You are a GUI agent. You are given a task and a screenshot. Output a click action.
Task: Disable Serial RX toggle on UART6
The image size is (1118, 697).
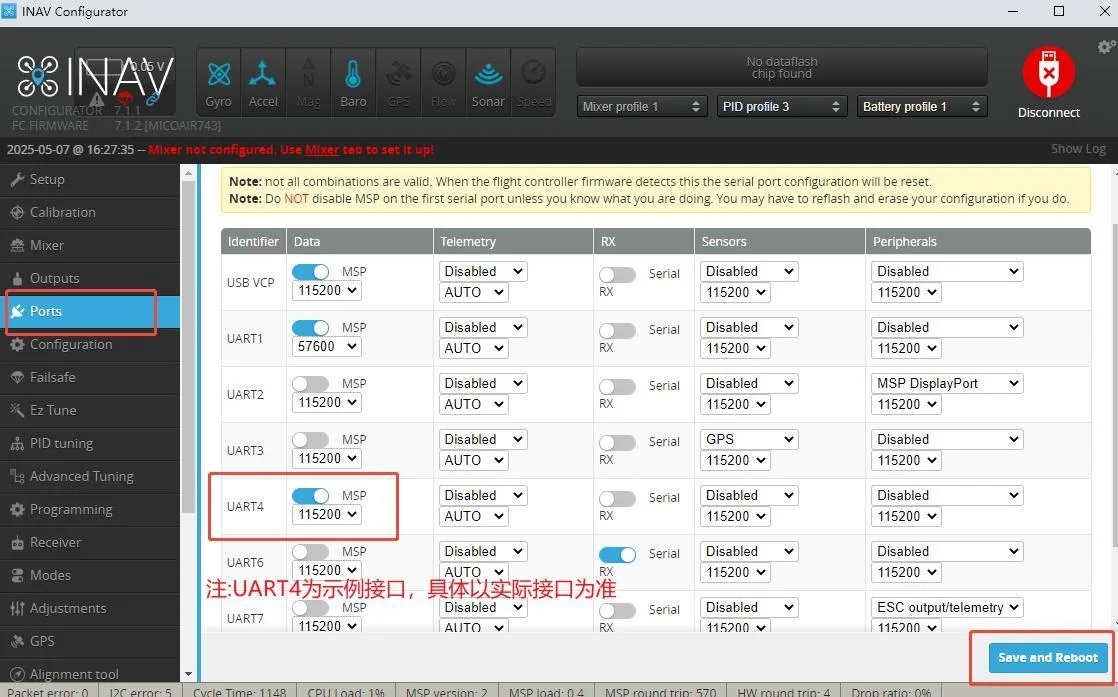point(617,554)
